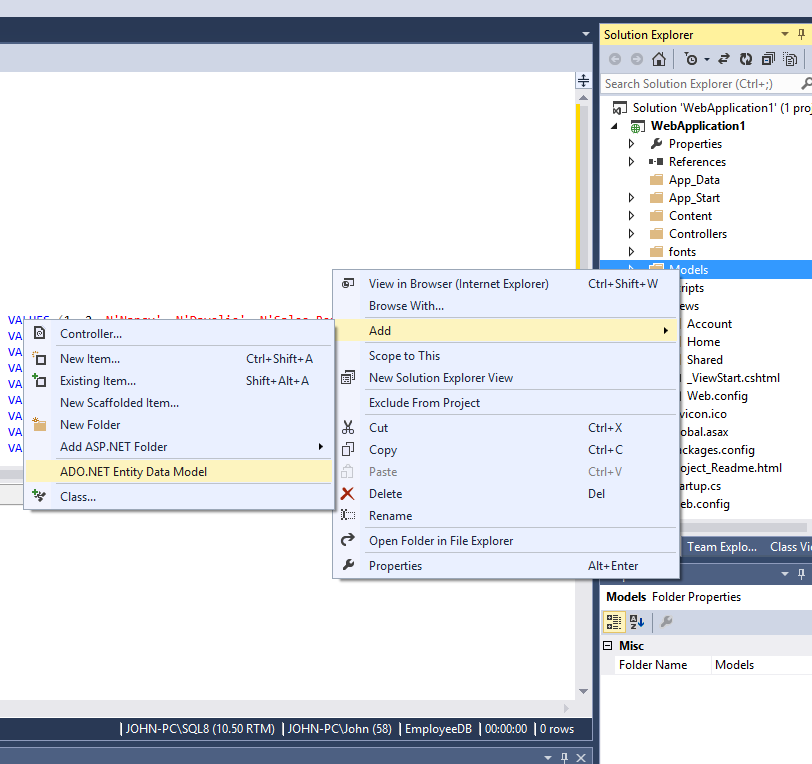The image size is (812, 764).
Task: Open the Pending Changes Filter dropdown arrow
Action: pos(706,59)
